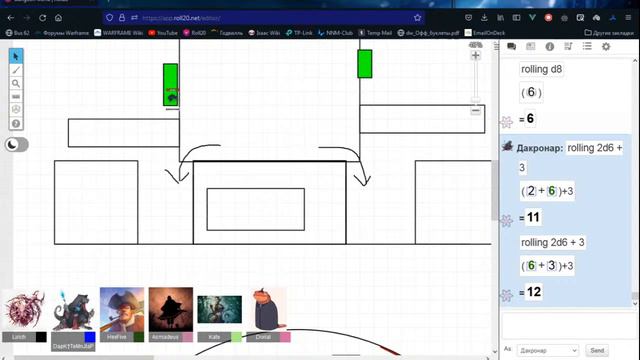The height and width of the screenshot is (360, 640).
Task: Activate the freehand Draw tool
Action: pos(16,70)
